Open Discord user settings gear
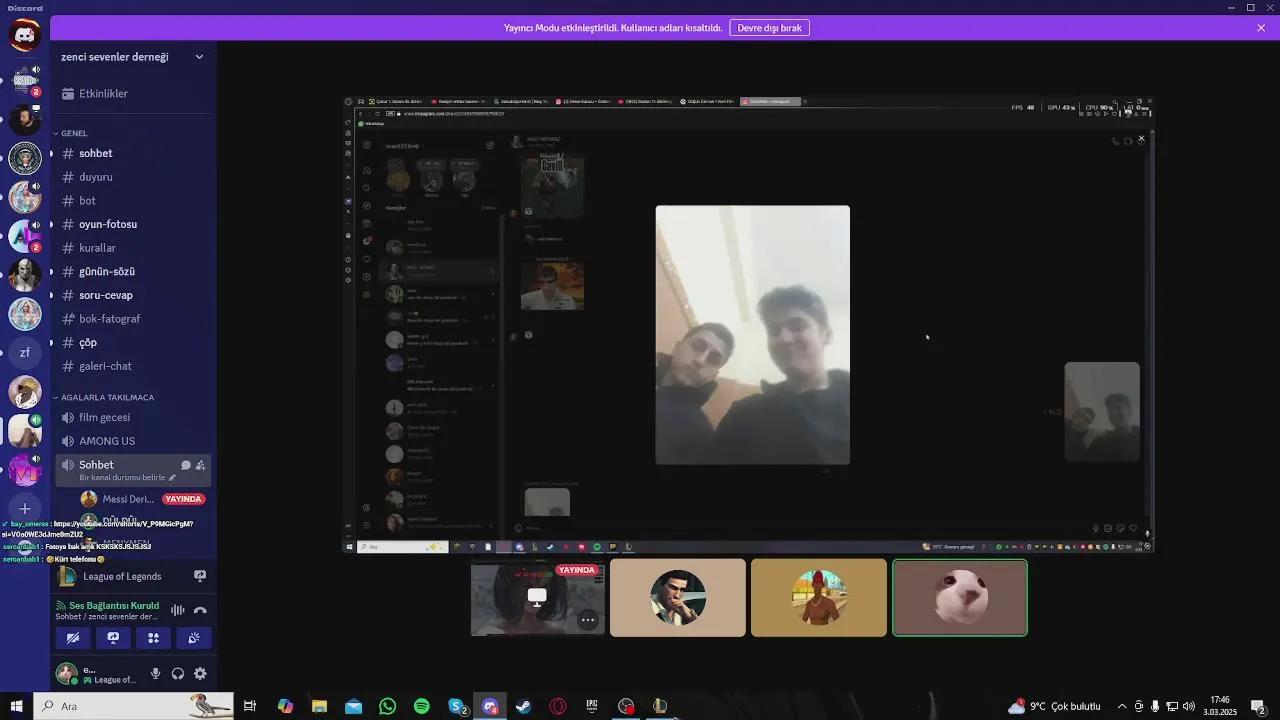The image size is (1280, 720). click(x=200, y=674)
